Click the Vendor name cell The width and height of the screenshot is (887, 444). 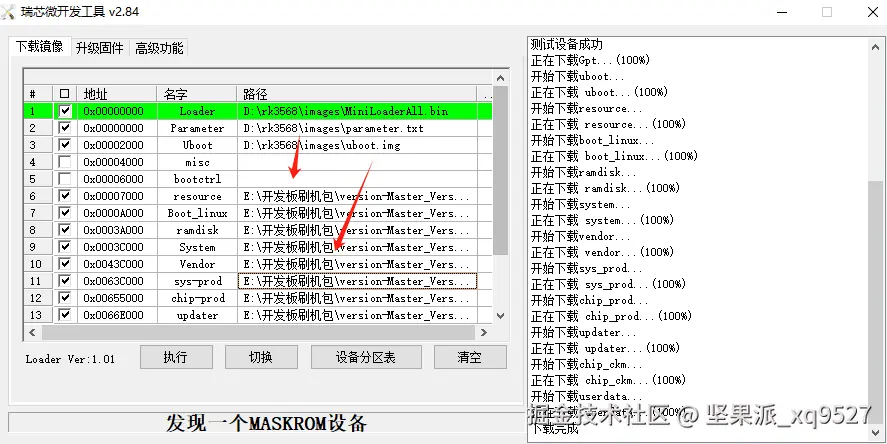197,264
